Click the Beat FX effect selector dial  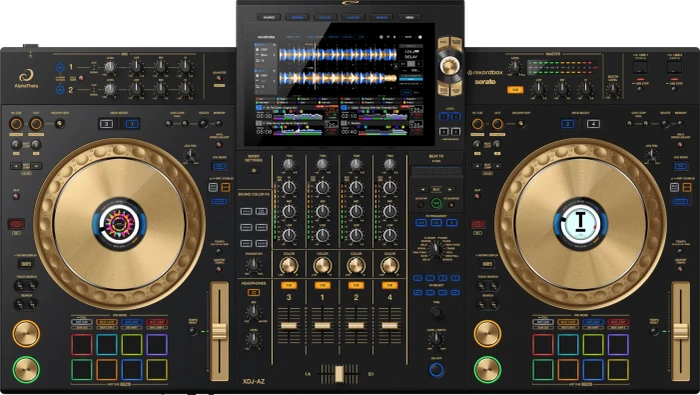click(436, 250)
